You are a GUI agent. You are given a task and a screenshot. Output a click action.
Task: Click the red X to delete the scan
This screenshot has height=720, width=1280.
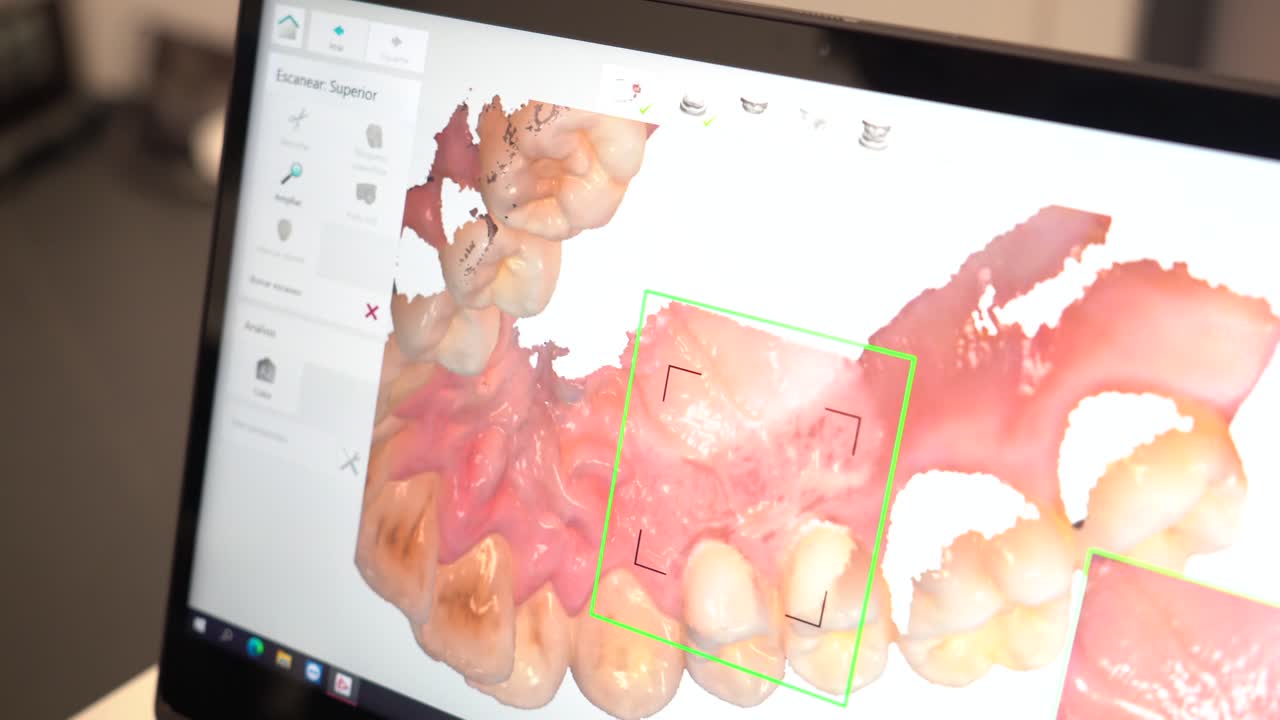pos(370,312)
